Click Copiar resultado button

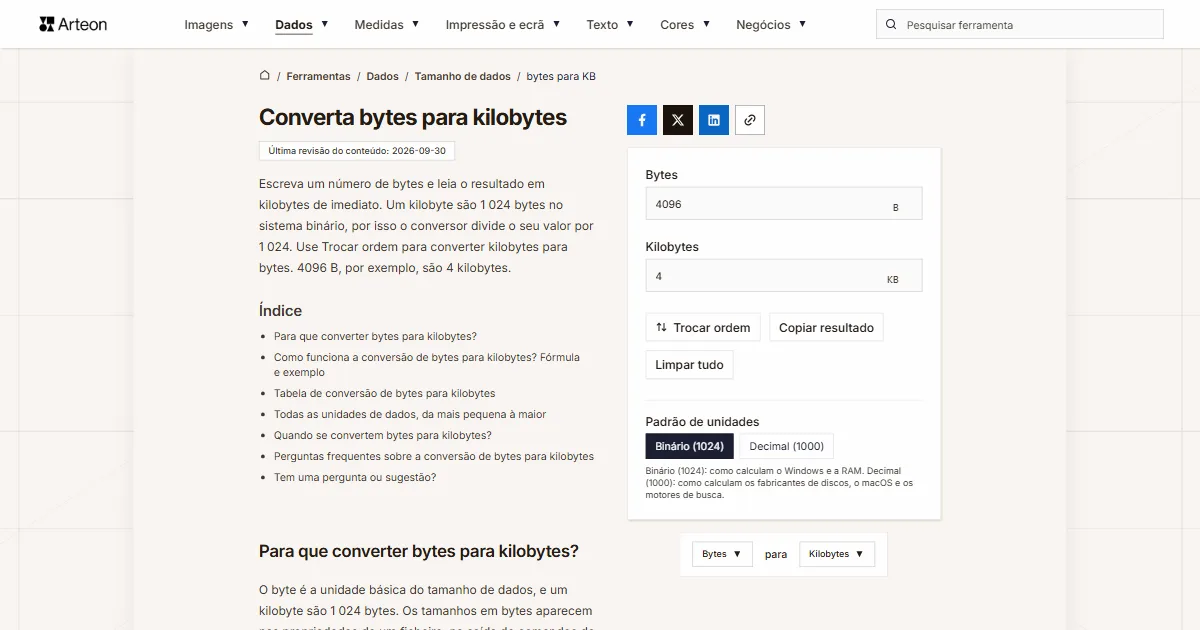point(826,327)
